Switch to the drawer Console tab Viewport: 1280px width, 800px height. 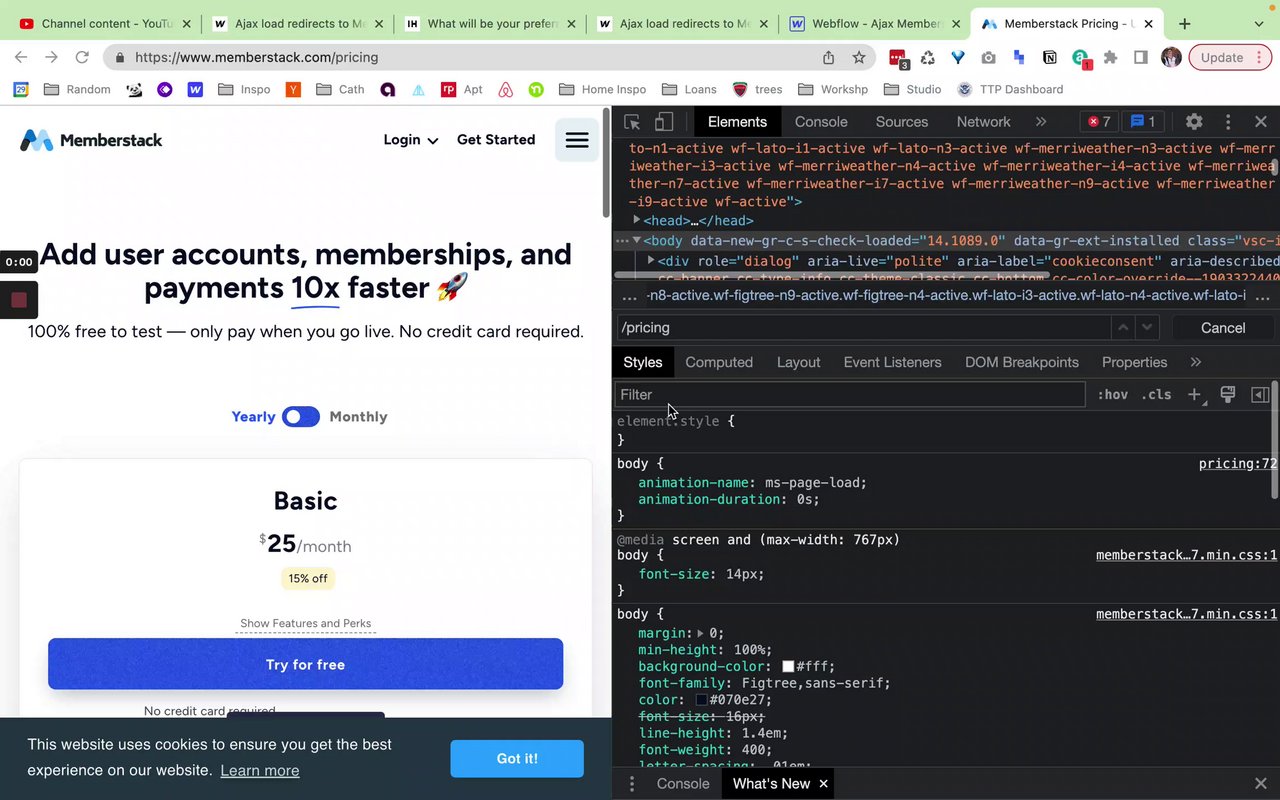tap(683, 783)
